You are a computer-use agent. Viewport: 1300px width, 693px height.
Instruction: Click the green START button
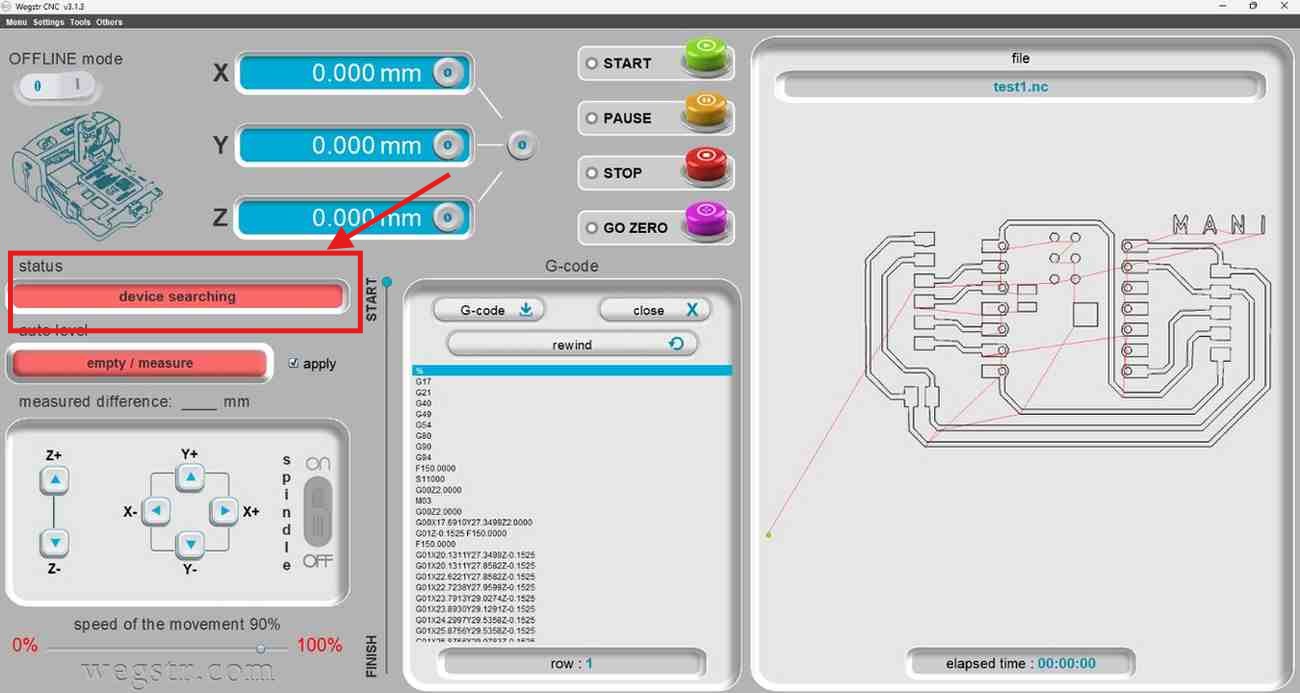pyautogui.click(x=705, y=59)
